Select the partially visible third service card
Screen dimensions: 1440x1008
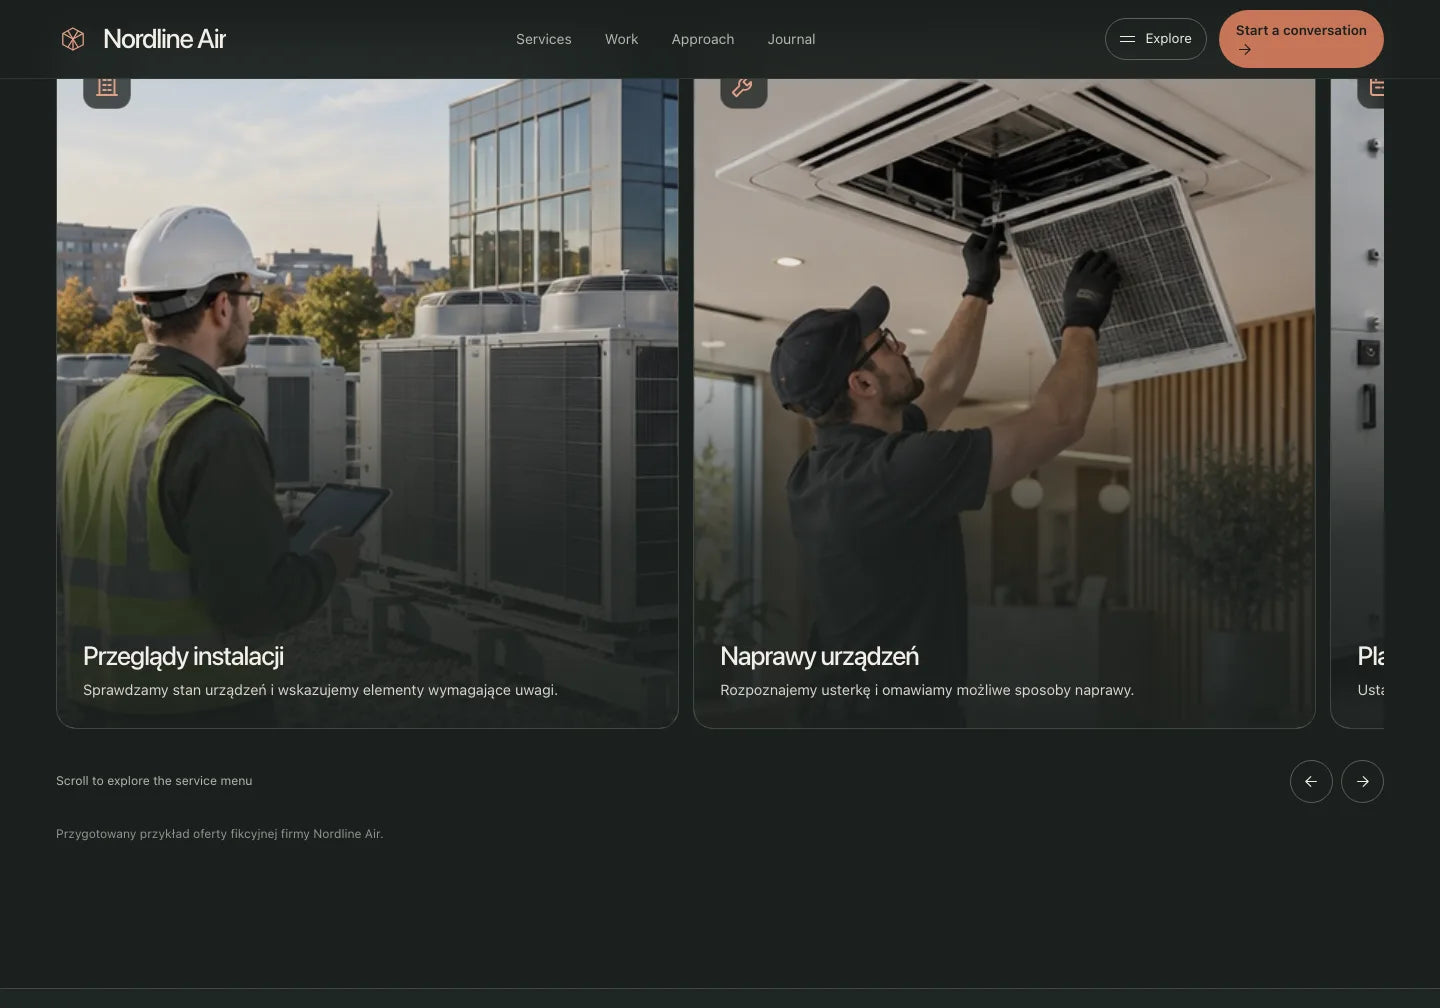(1357, 403)
